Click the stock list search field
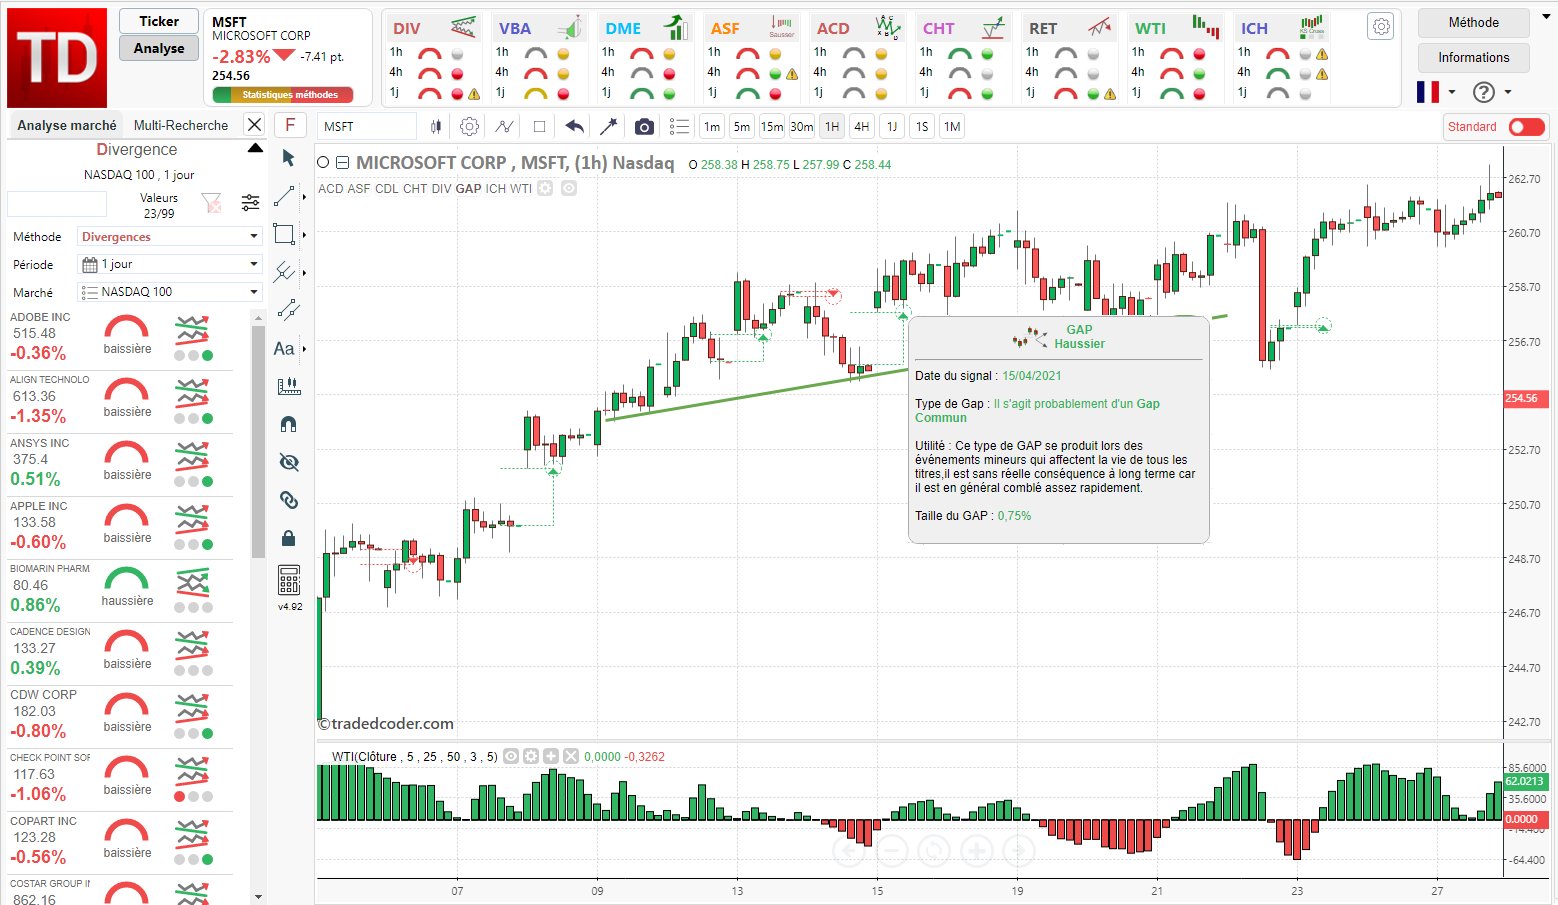This screenshot has width=1558, height=905. pos(57,203)
